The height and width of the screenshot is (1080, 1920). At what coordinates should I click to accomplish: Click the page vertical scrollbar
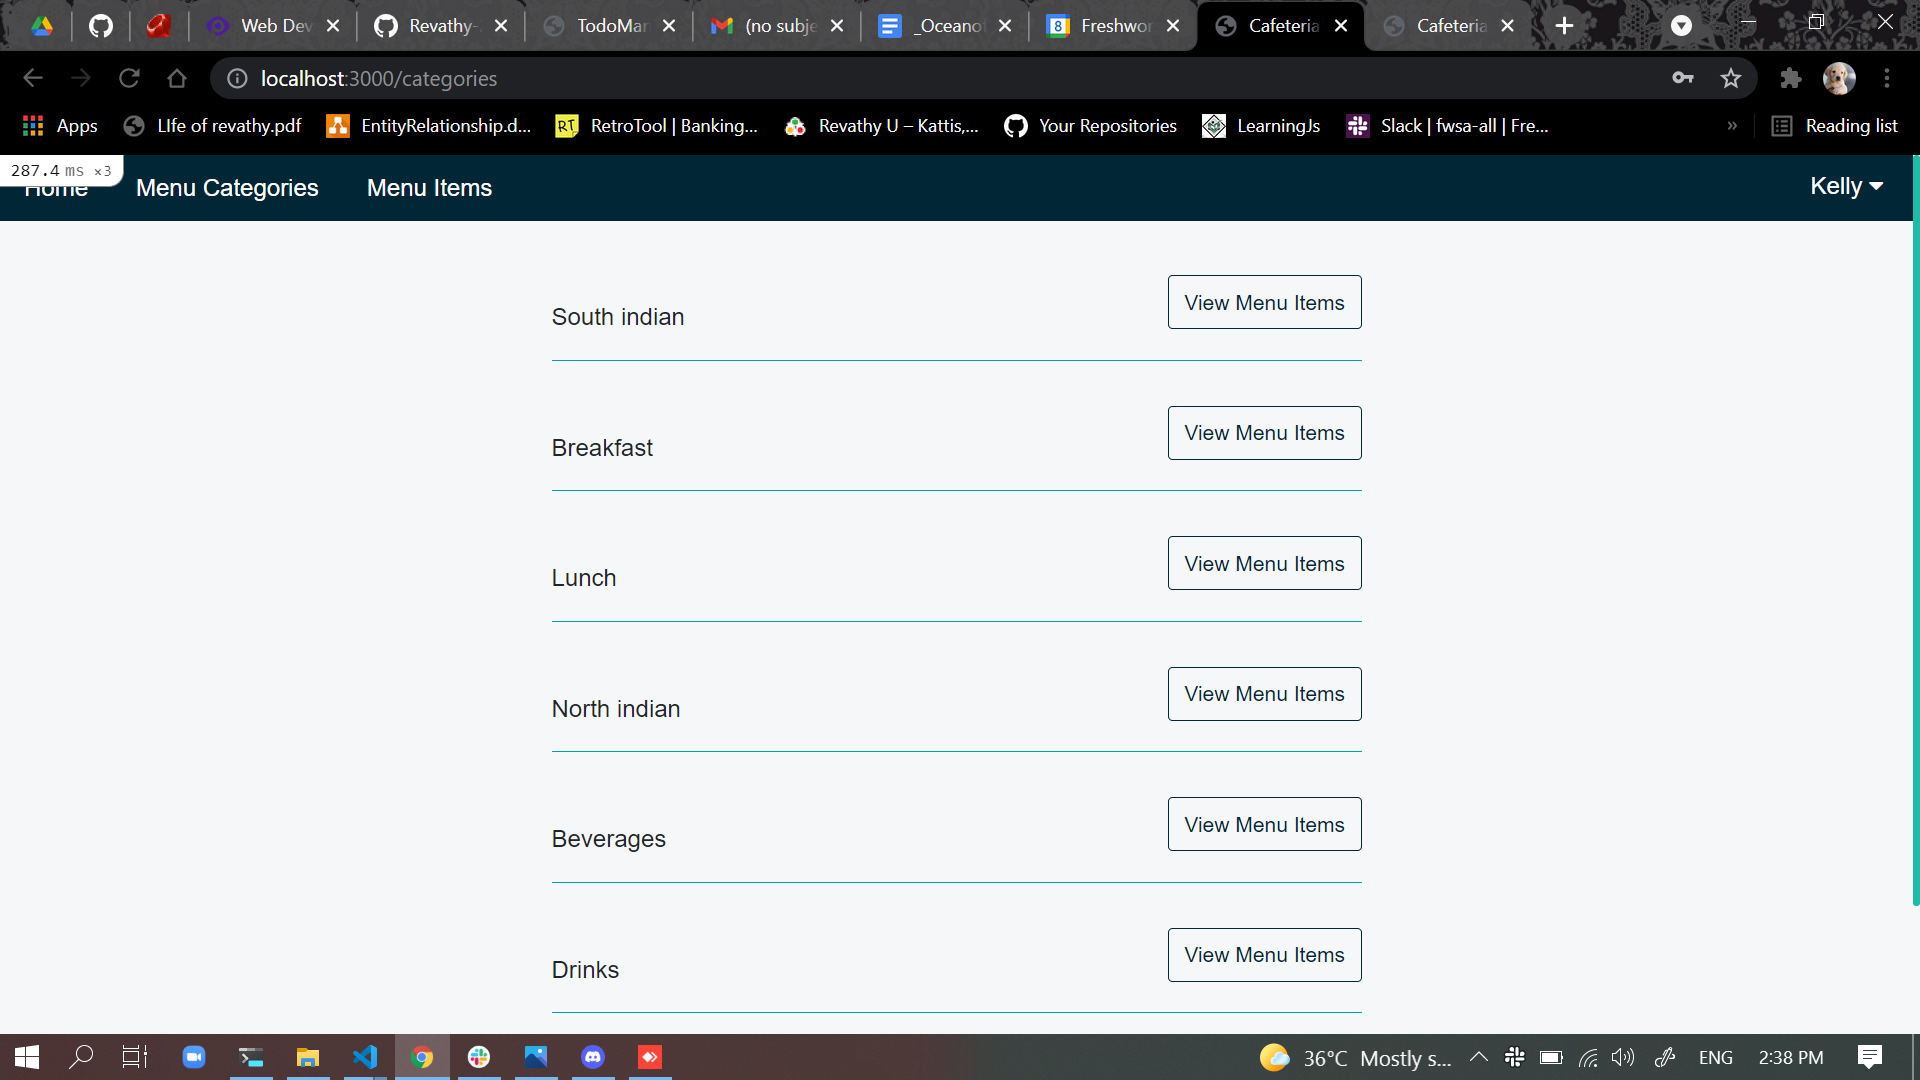pyautogui.click(x=1915, y=530)
